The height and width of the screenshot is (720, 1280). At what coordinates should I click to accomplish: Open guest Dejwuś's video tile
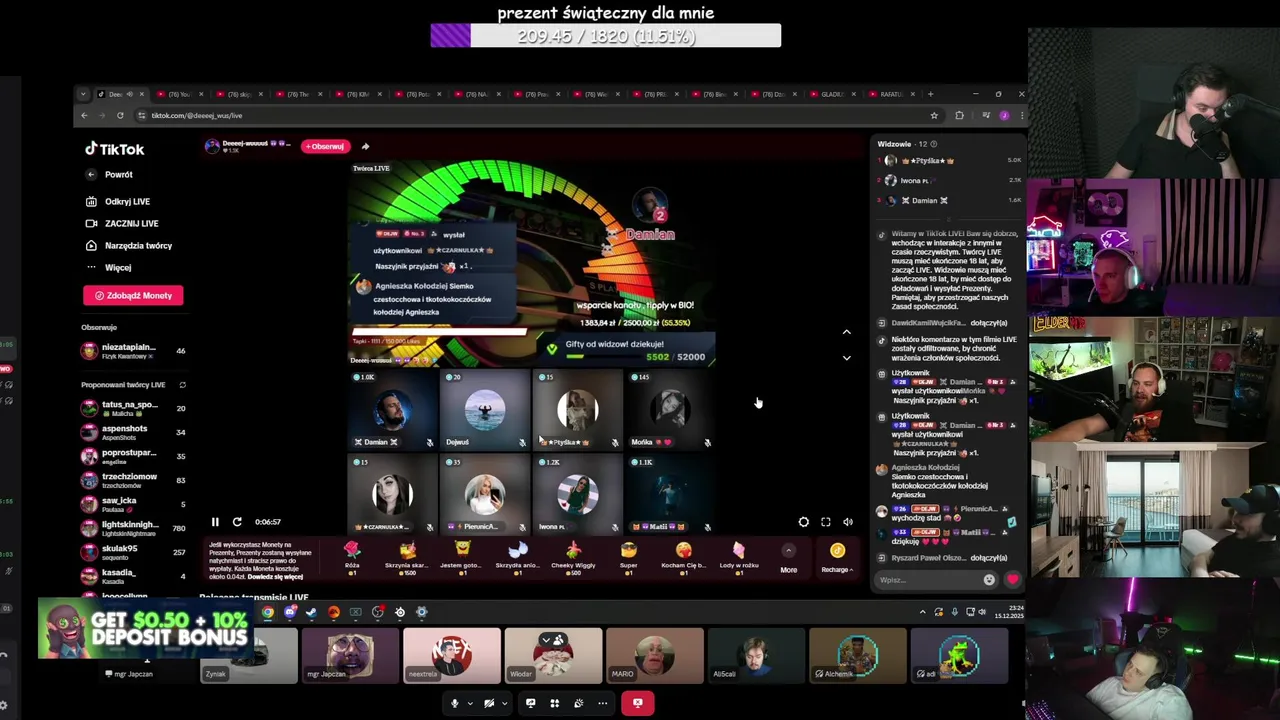point(484,410)
